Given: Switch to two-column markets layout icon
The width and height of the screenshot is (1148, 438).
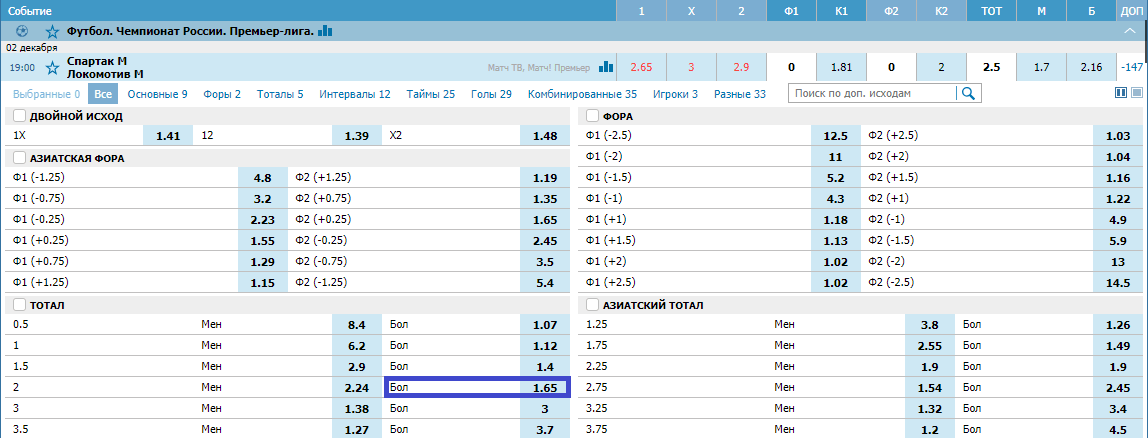Looking at the screenshot, I should click(1120, 93).
